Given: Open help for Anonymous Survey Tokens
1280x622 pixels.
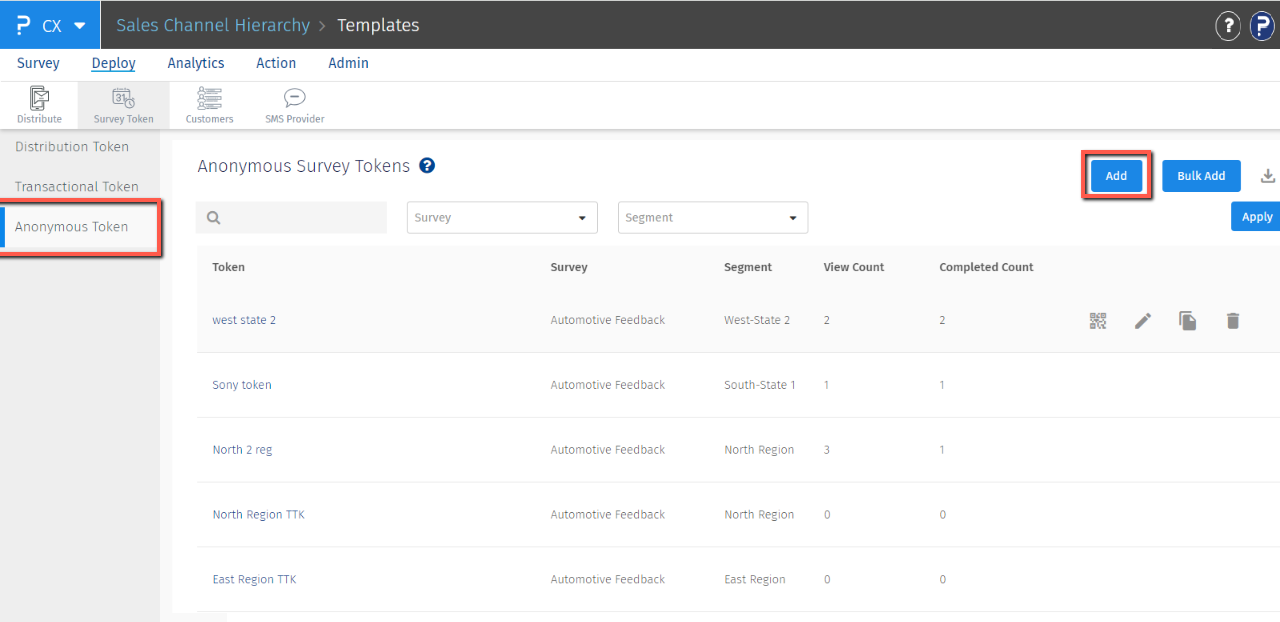Looking at the screenshot, I should [x=427, y=166].
